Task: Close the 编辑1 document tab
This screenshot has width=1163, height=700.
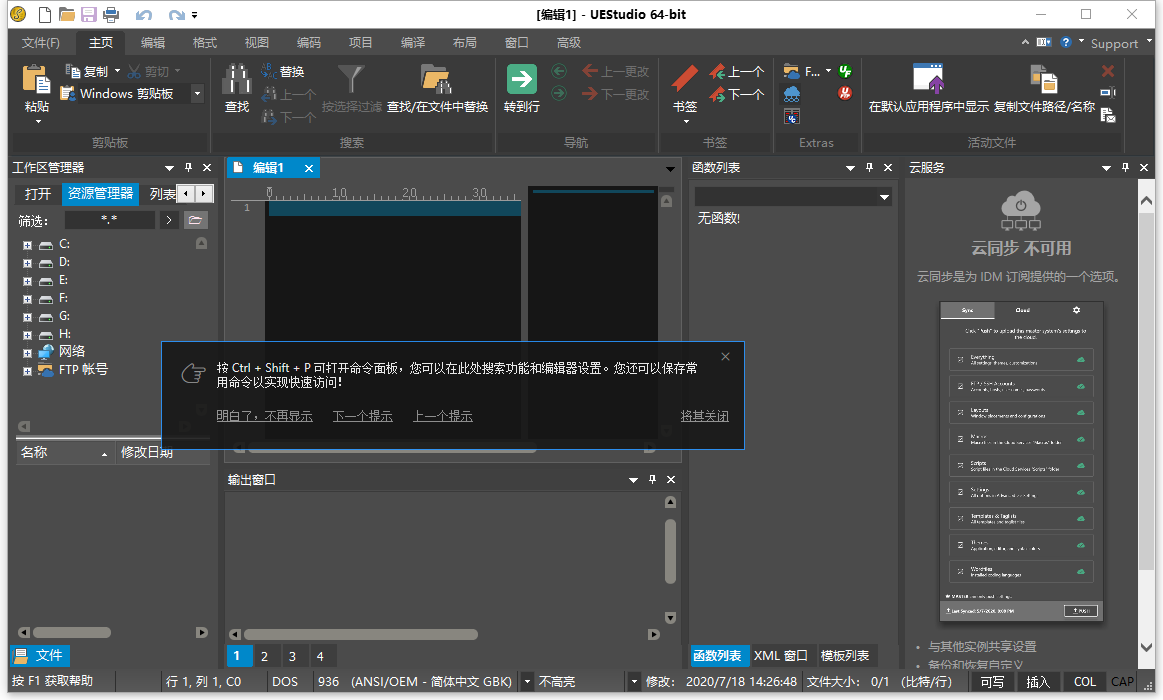Action: point(309,168)
